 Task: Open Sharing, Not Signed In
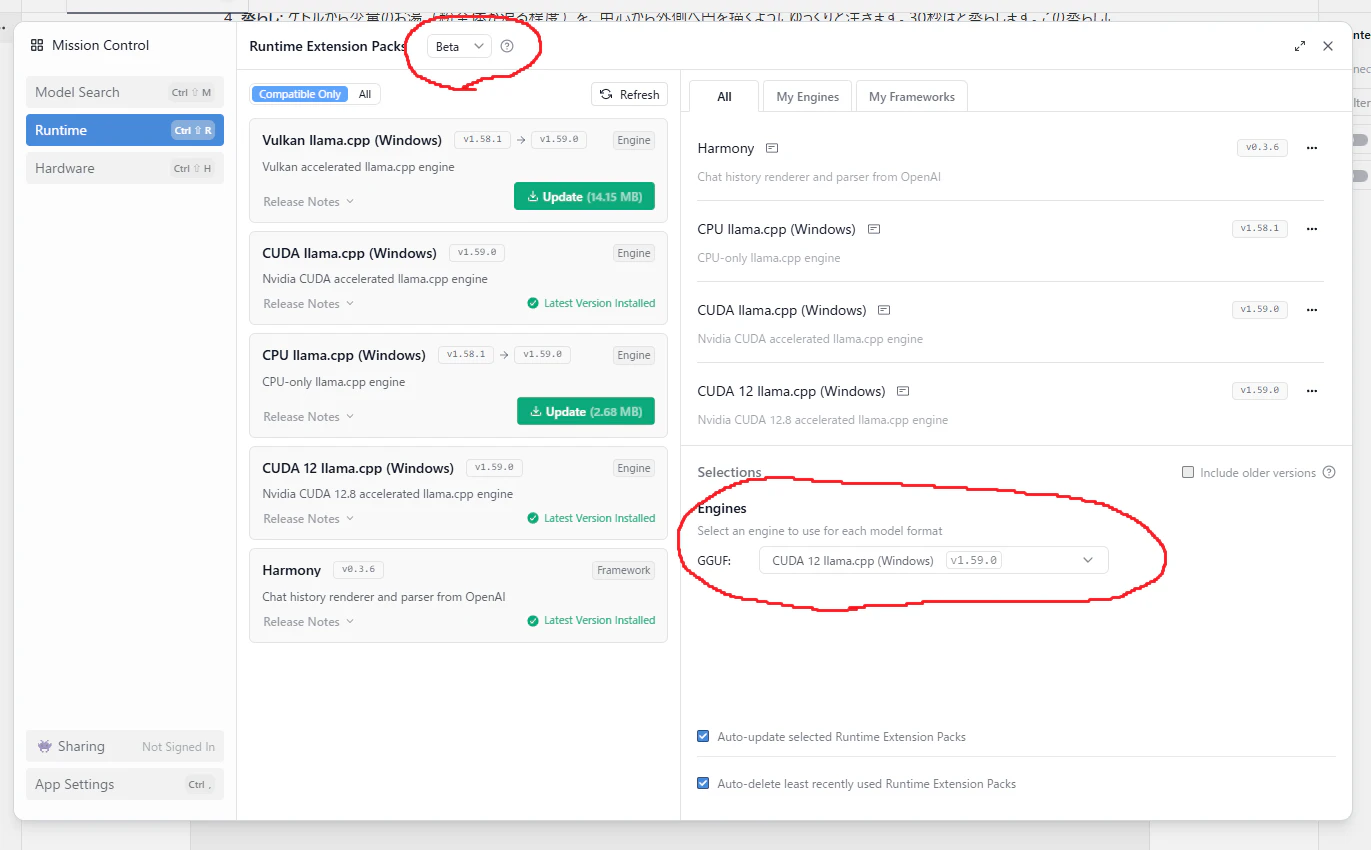point(125,746)
